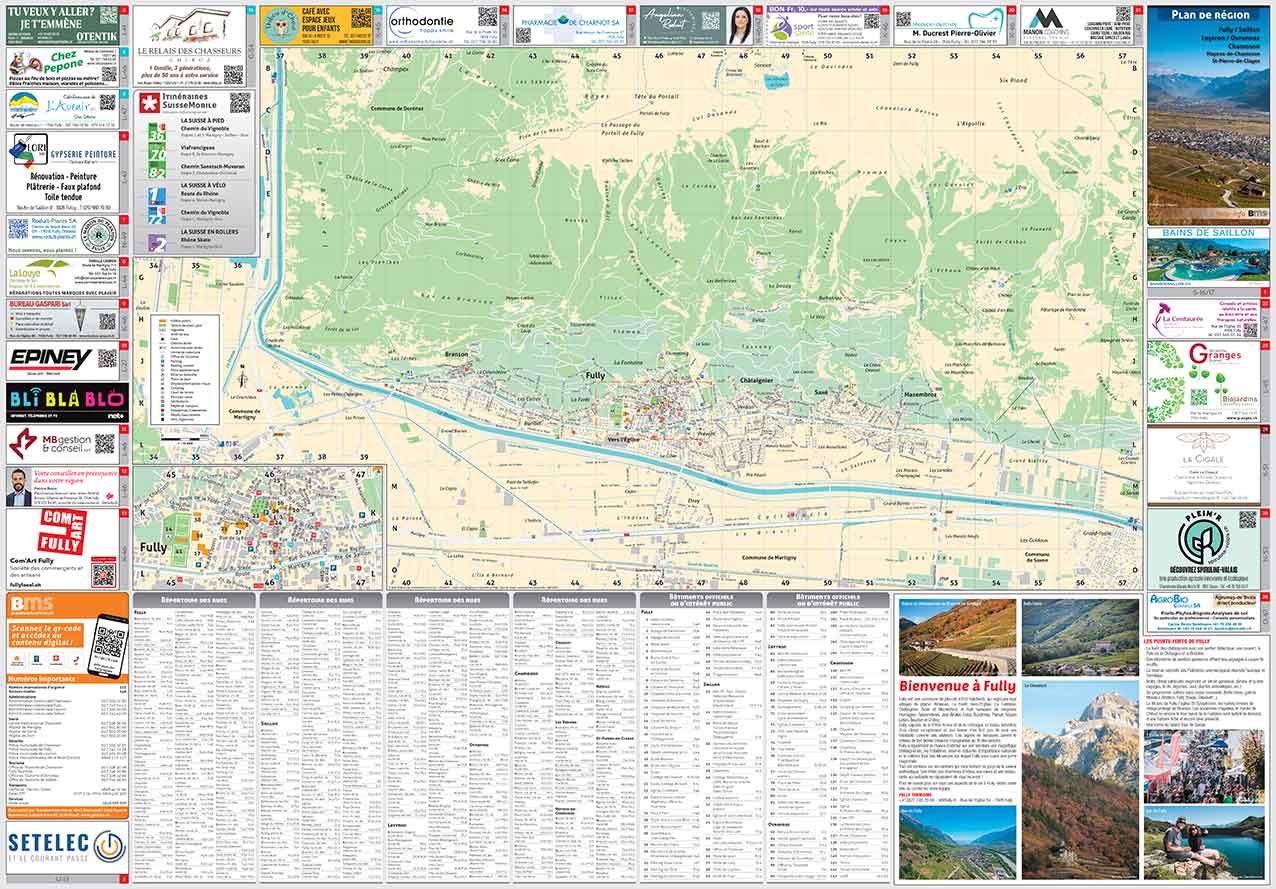1276x889 pixels.
Task: Click the red Com'Art Fully QR code
Action: tap(103, 575)
